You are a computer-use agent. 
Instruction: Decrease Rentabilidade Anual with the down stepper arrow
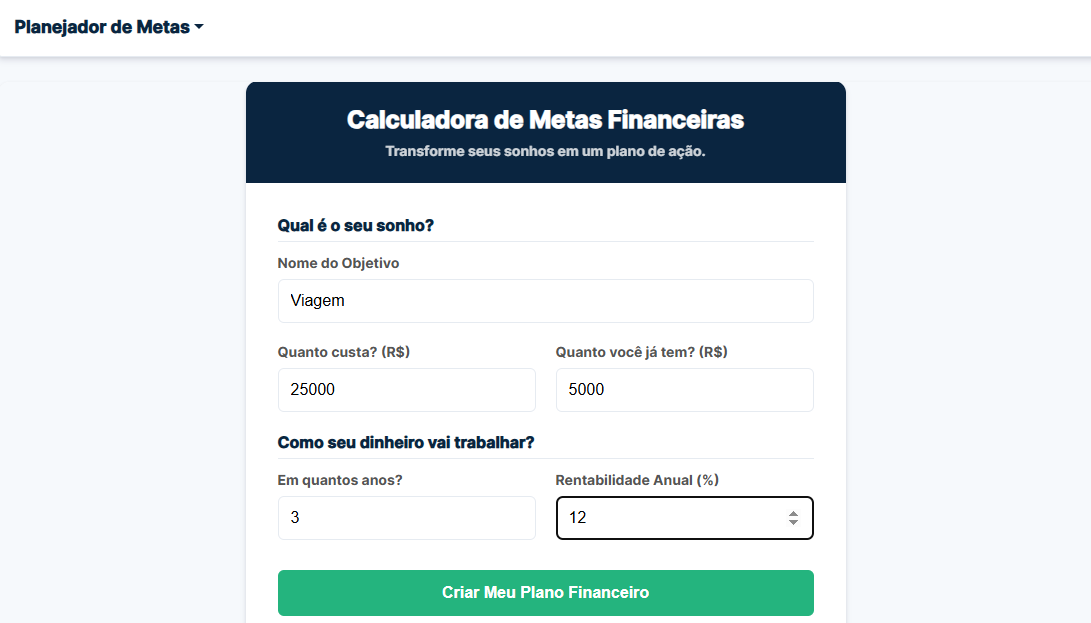click(794, 523)
